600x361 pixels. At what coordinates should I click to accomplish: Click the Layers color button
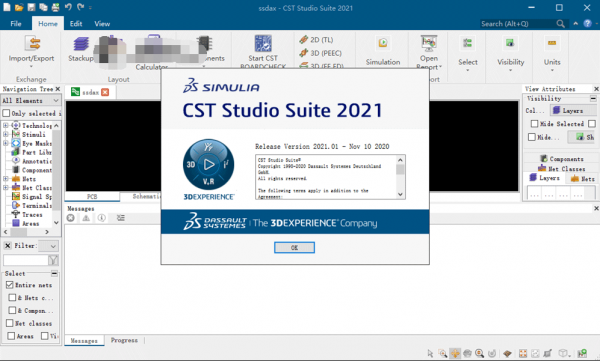click(572, 111)
